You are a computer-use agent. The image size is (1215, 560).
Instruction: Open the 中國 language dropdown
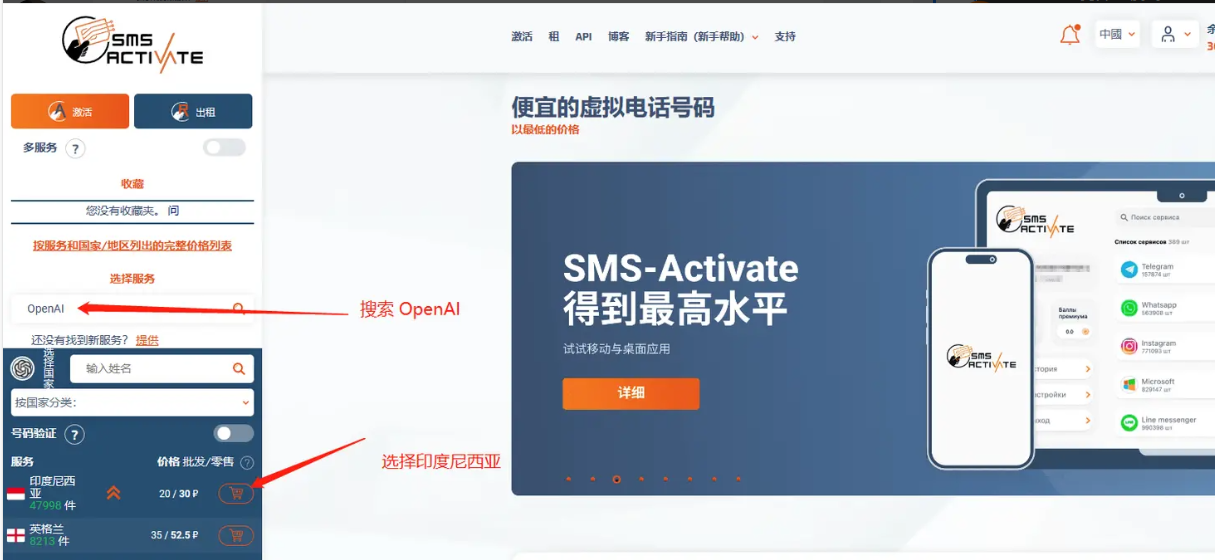tap(1117, 34)
